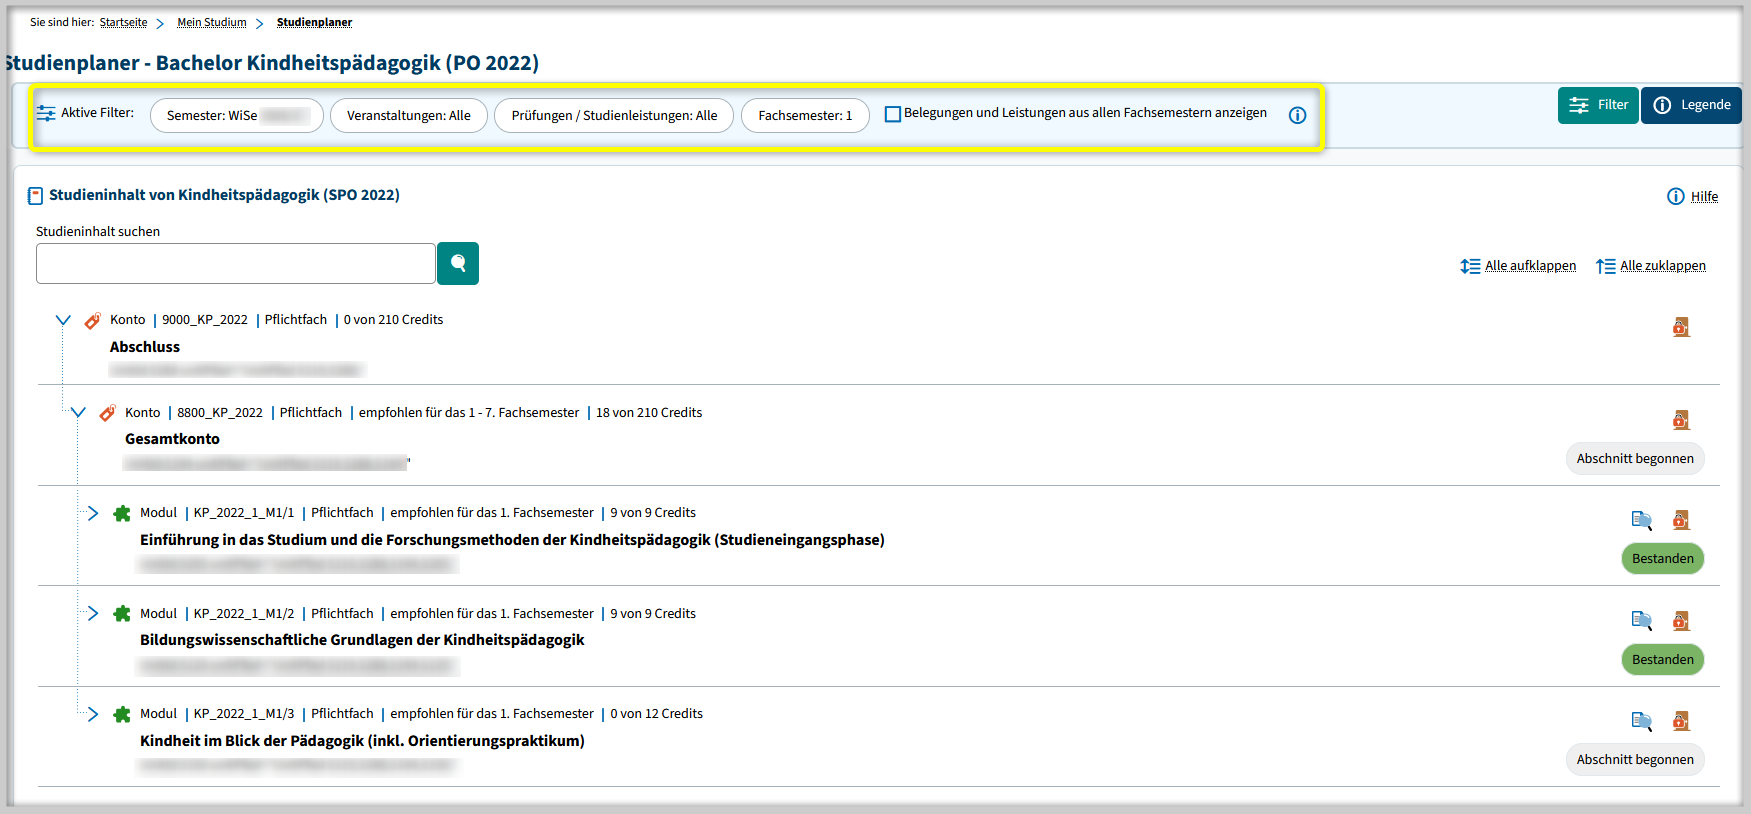Expand module KP_2022_1_M1/3
The image size is (1751, 814).
tap(93, 714)
